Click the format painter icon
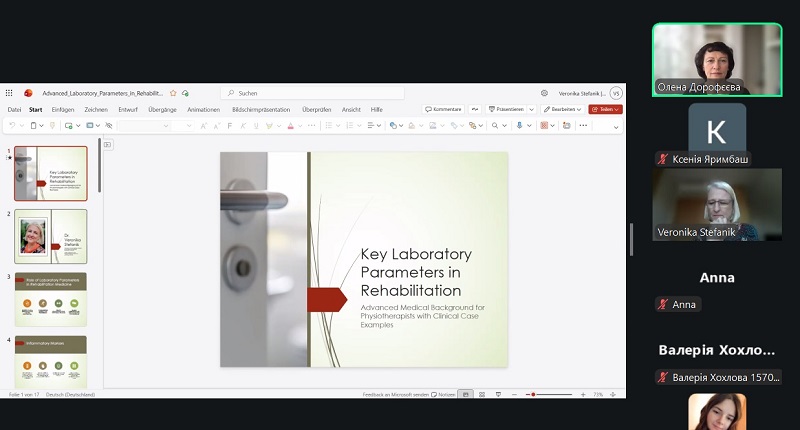Viewport: 800px width, 430px height. pos(52,125)
